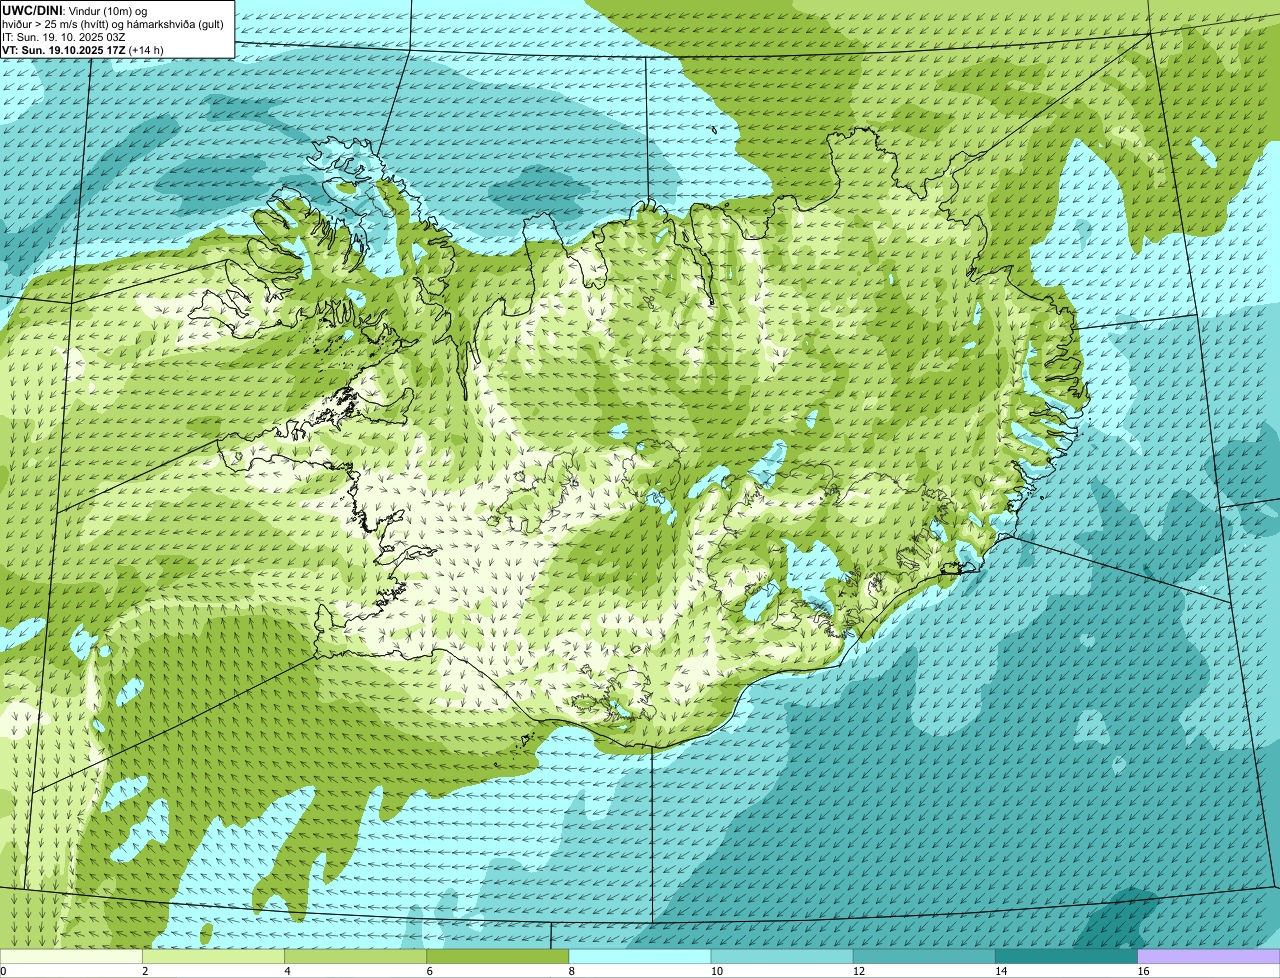Click the legend scale label '0'

pos(4,971)
